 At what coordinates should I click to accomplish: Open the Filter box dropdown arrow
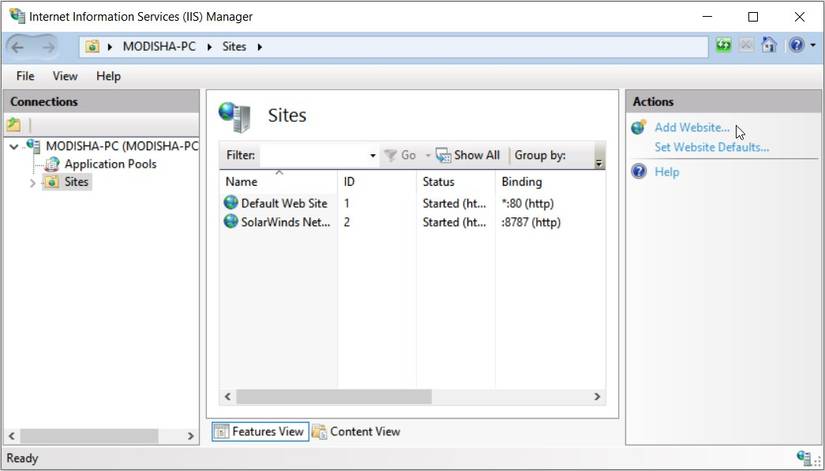pyautogui.click(x=373, y=156)
